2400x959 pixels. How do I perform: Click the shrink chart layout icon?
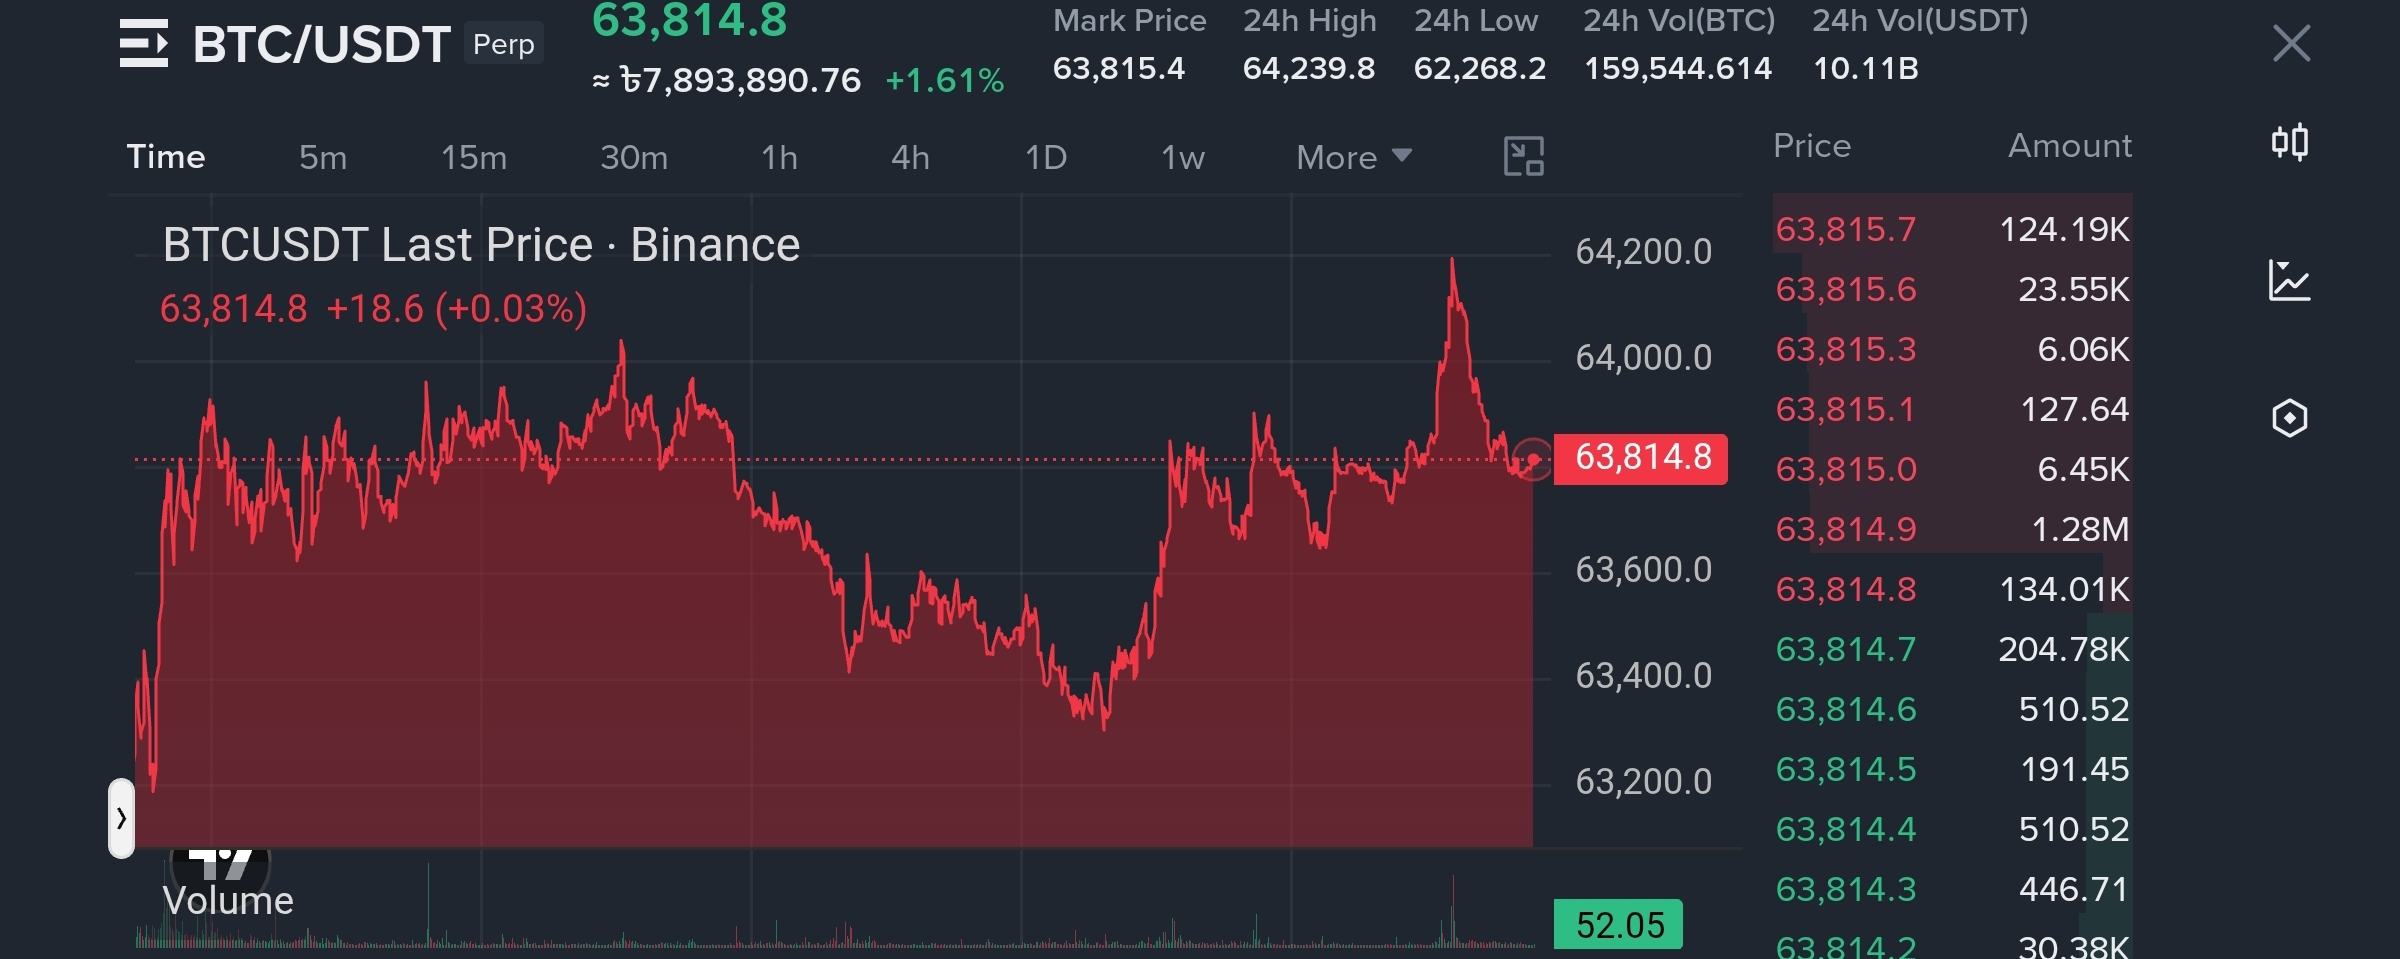pyautogui.click(x=1524, y=157)
